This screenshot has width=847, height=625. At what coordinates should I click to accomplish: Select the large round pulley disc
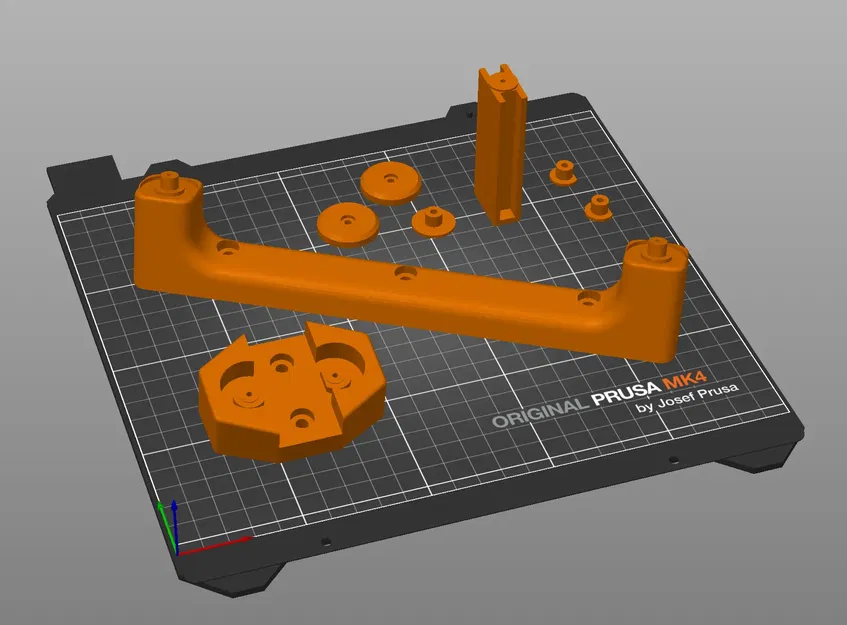tap(390, 182)
